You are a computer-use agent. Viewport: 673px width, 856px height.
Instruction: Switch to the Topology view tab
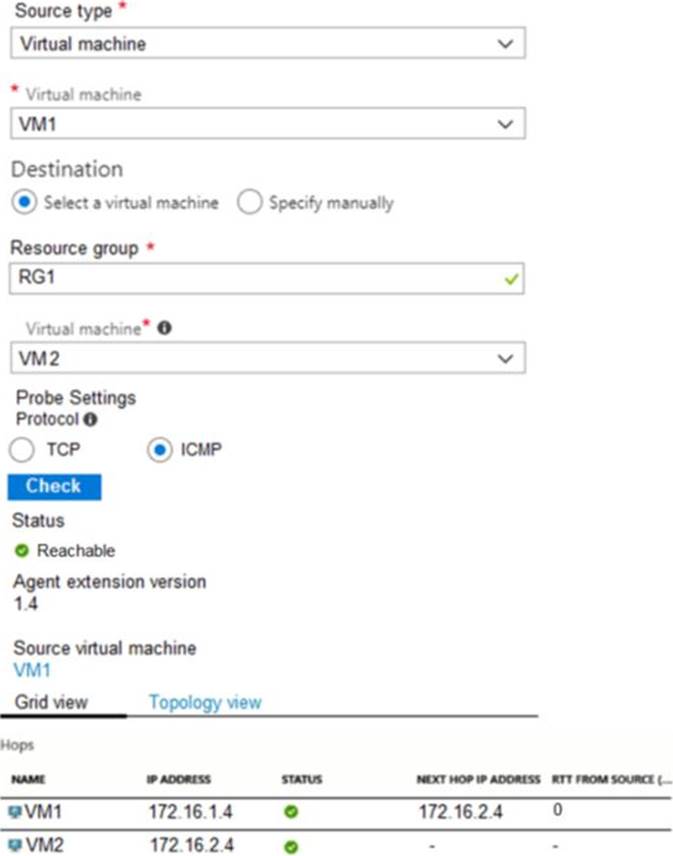(205, 702)
